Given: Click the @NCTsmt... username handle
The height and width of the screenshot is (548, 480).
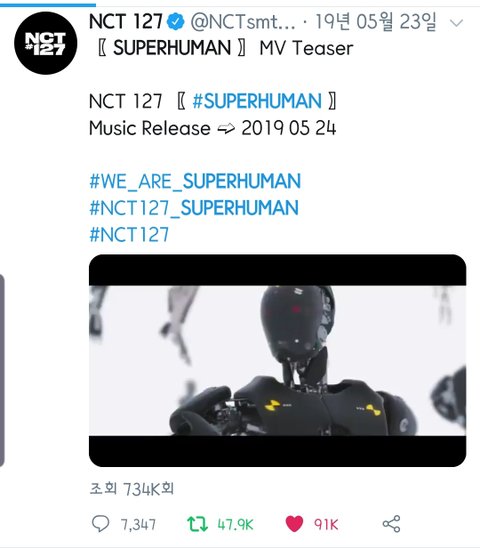Looking at the screenshot, I should click(243, 22).
